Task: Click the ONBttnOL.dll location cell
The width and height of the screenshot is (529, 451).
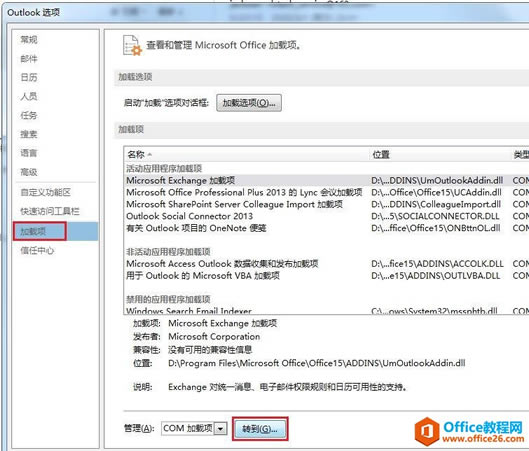Action: [436, 228]
